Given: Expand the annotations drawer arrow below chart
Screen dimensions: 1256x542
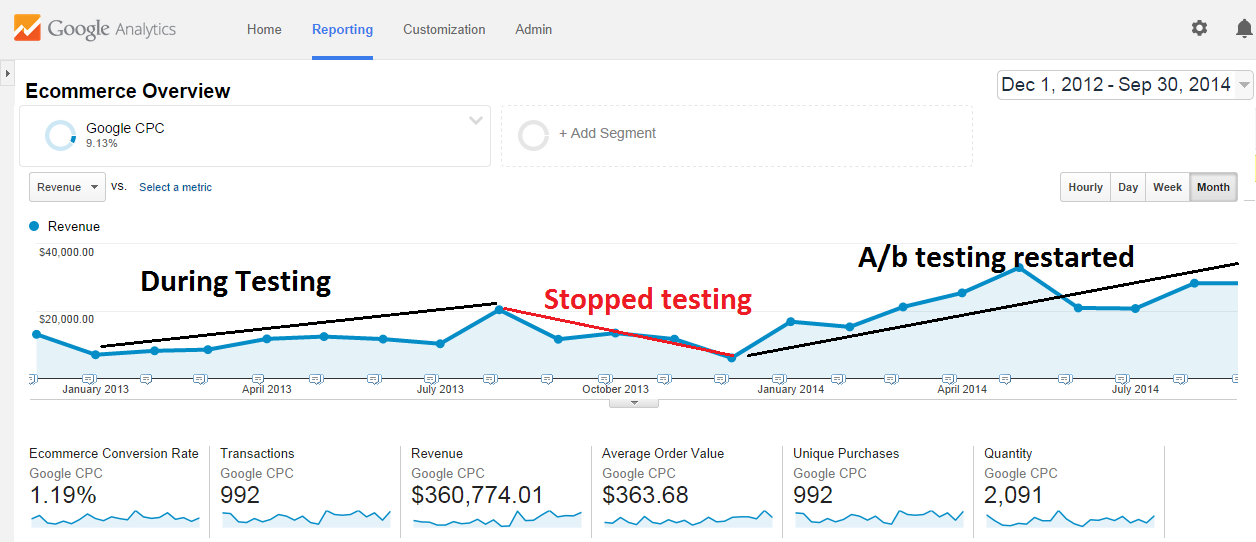Looking at the screenshot, I should tap(634, 402).
